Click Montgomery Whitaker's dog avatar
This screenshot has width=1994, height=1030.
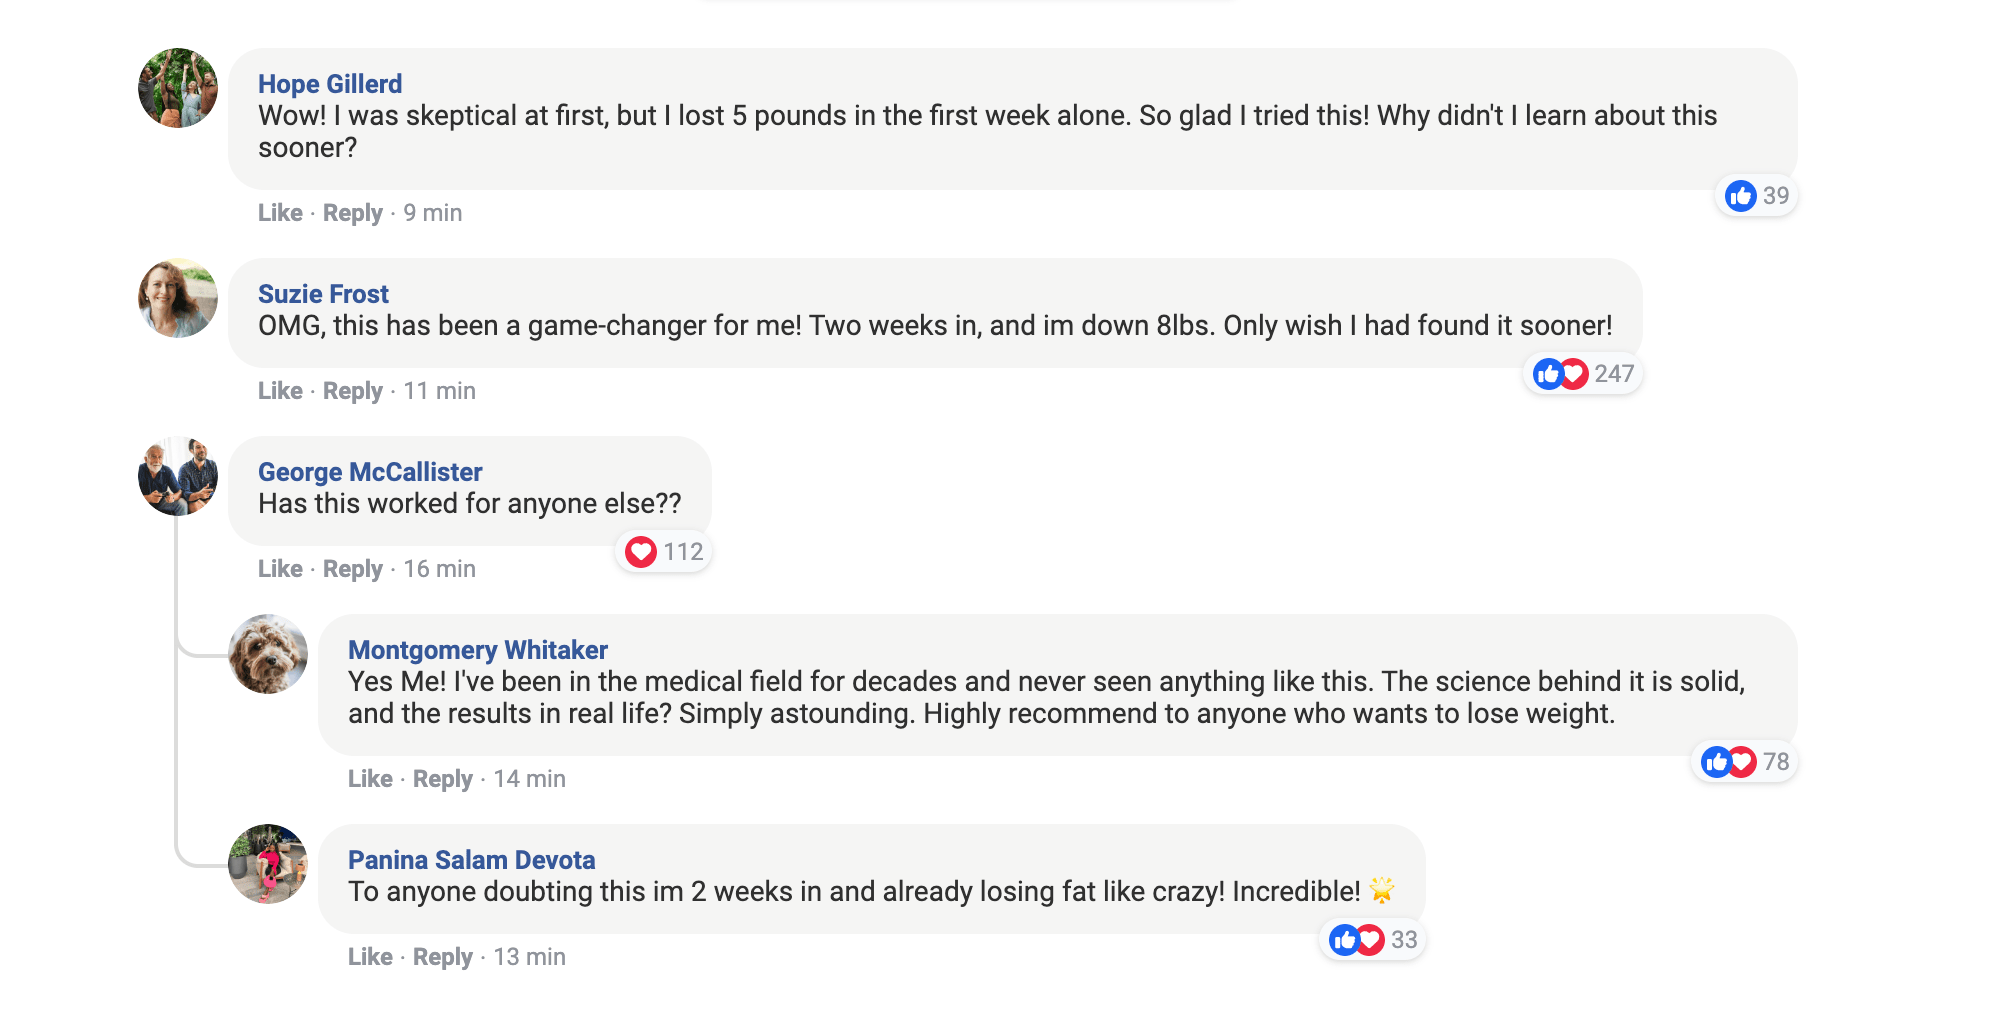click(268, 654)
